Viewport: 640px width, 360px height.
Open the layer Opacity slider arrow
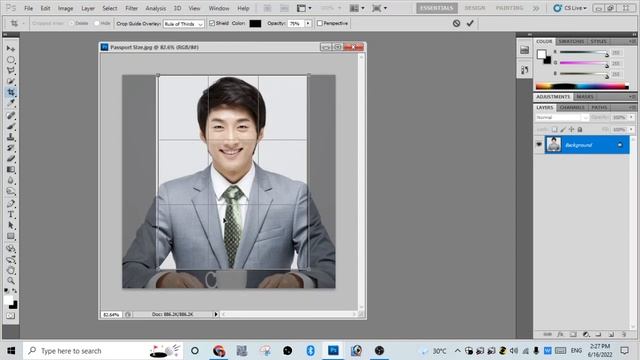tap(631, 118)
